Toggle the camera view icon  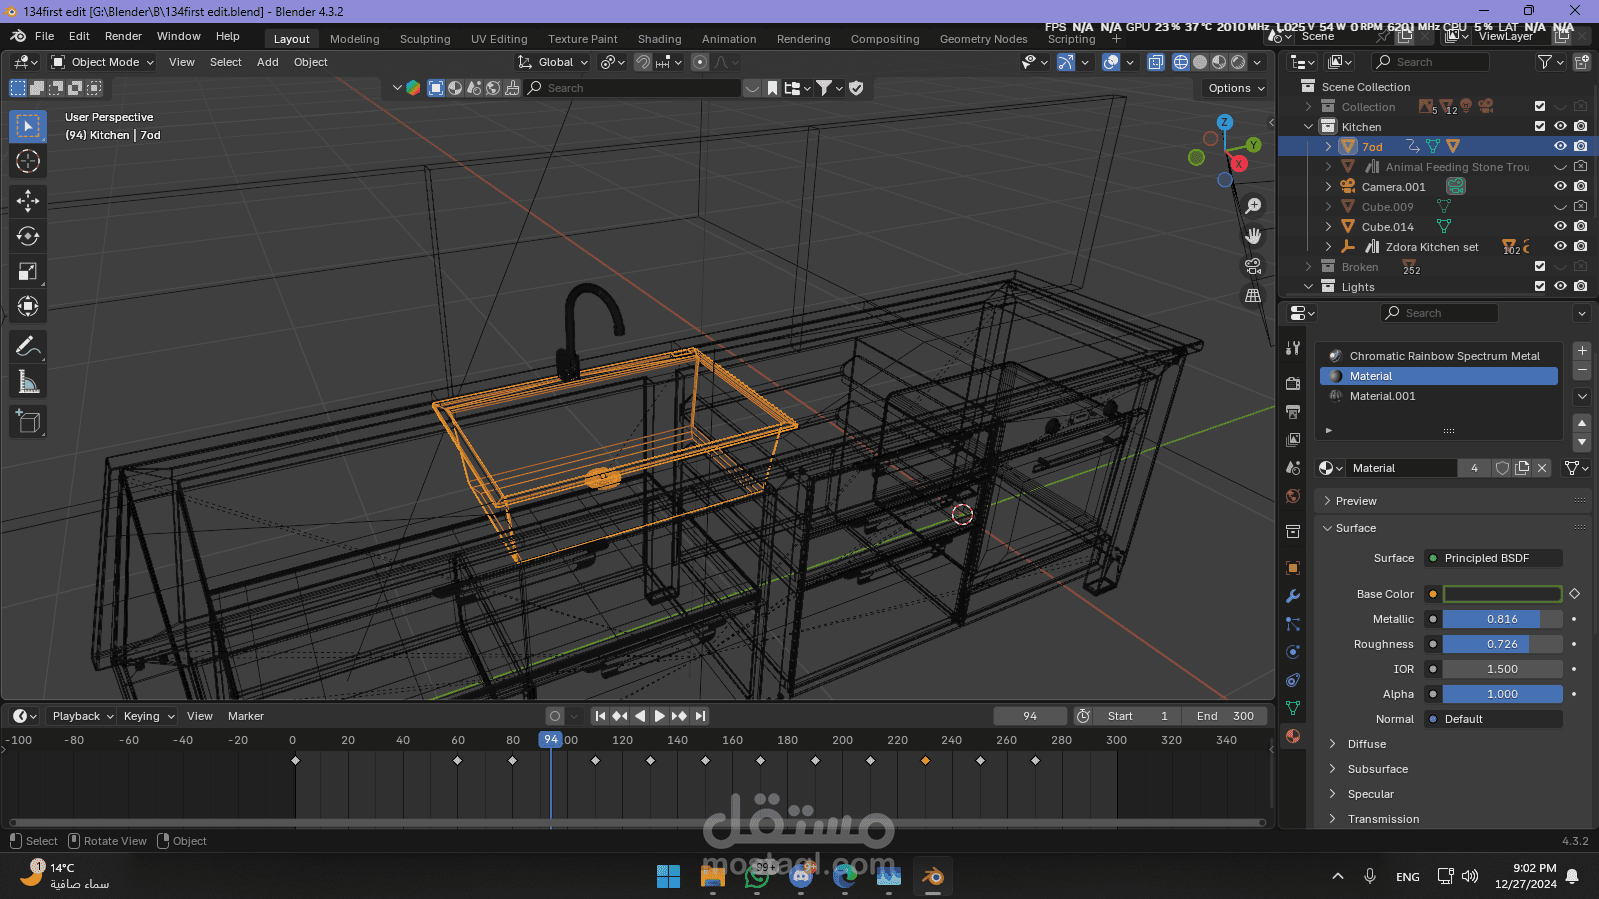pos(1252,266)
